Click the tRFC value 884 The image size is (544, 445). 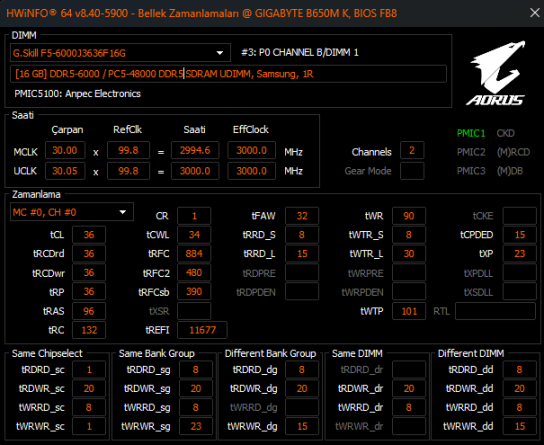194,254
